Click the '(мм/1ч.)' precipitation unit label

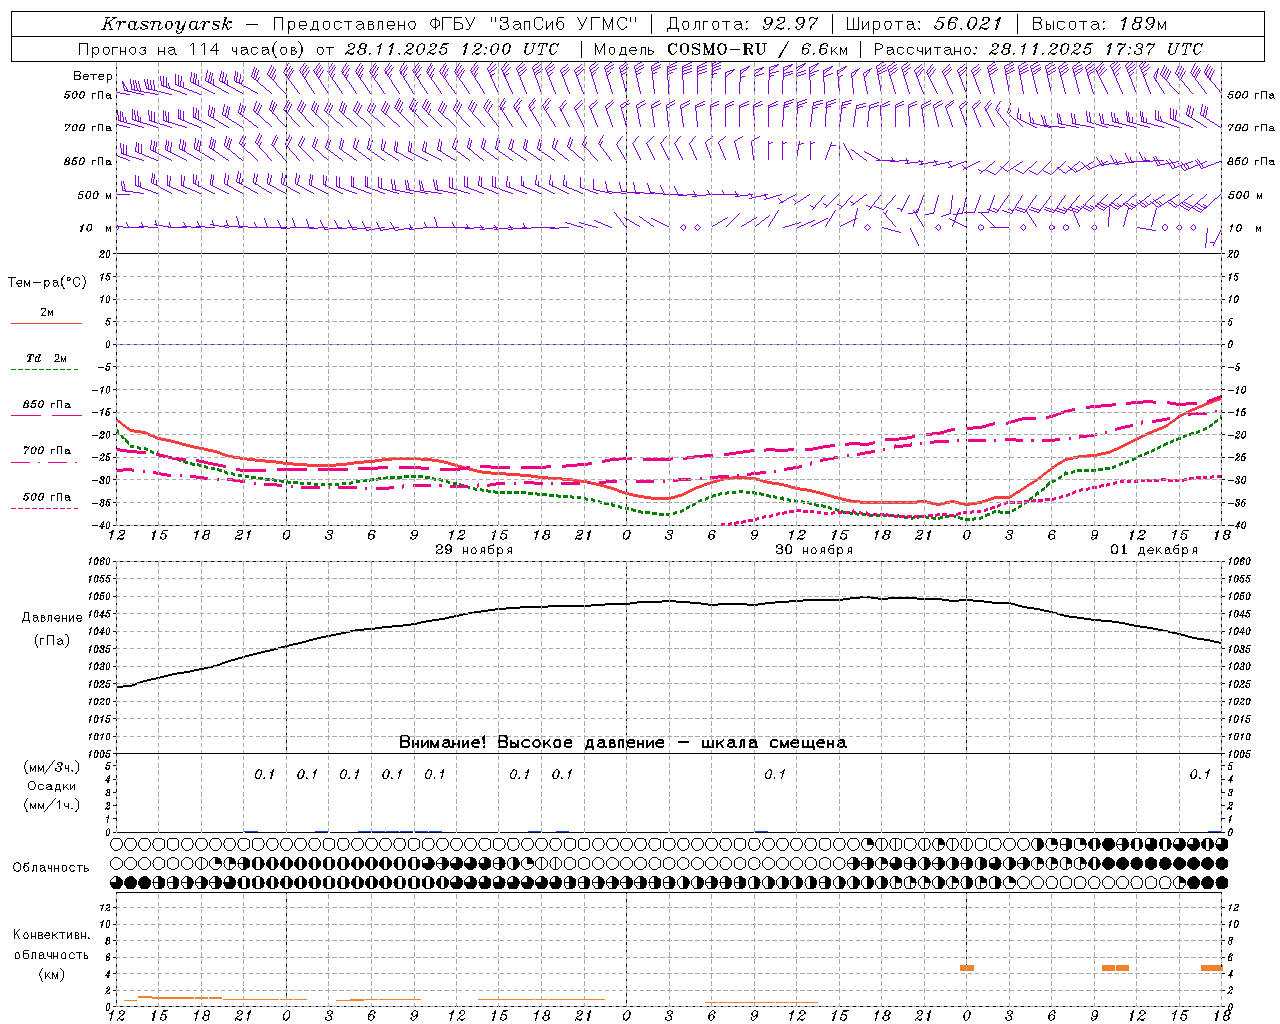click(x=52, y=805)
